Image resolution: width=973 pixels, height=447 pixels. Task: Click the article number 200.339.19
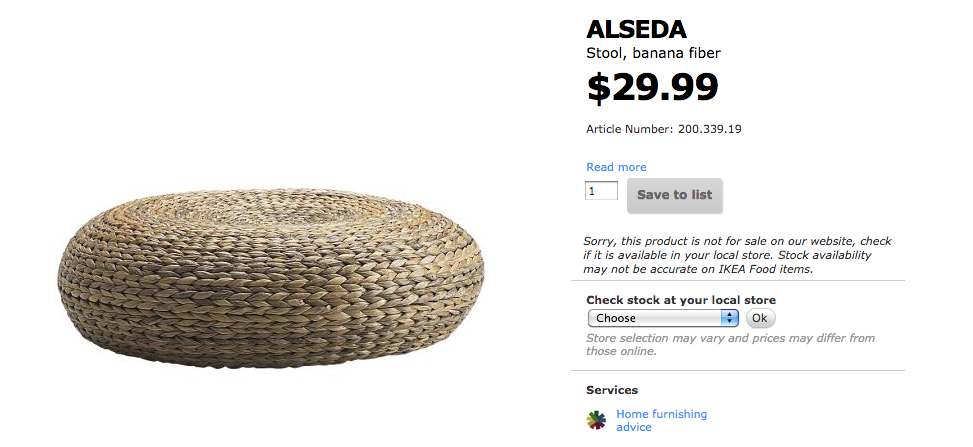click(x=709, y=129)
